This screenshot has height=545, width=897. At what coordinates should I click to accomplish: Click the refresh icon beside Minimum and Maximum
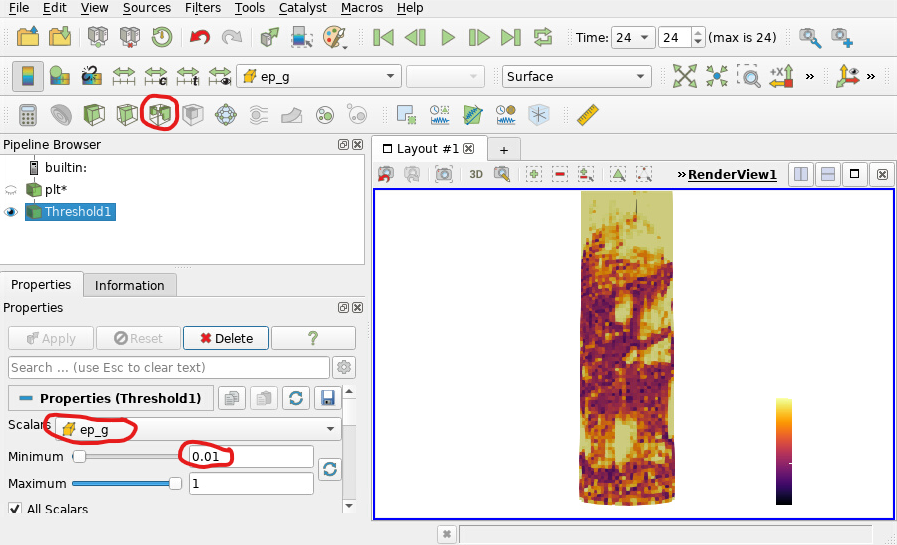click(x=330, y=470)
